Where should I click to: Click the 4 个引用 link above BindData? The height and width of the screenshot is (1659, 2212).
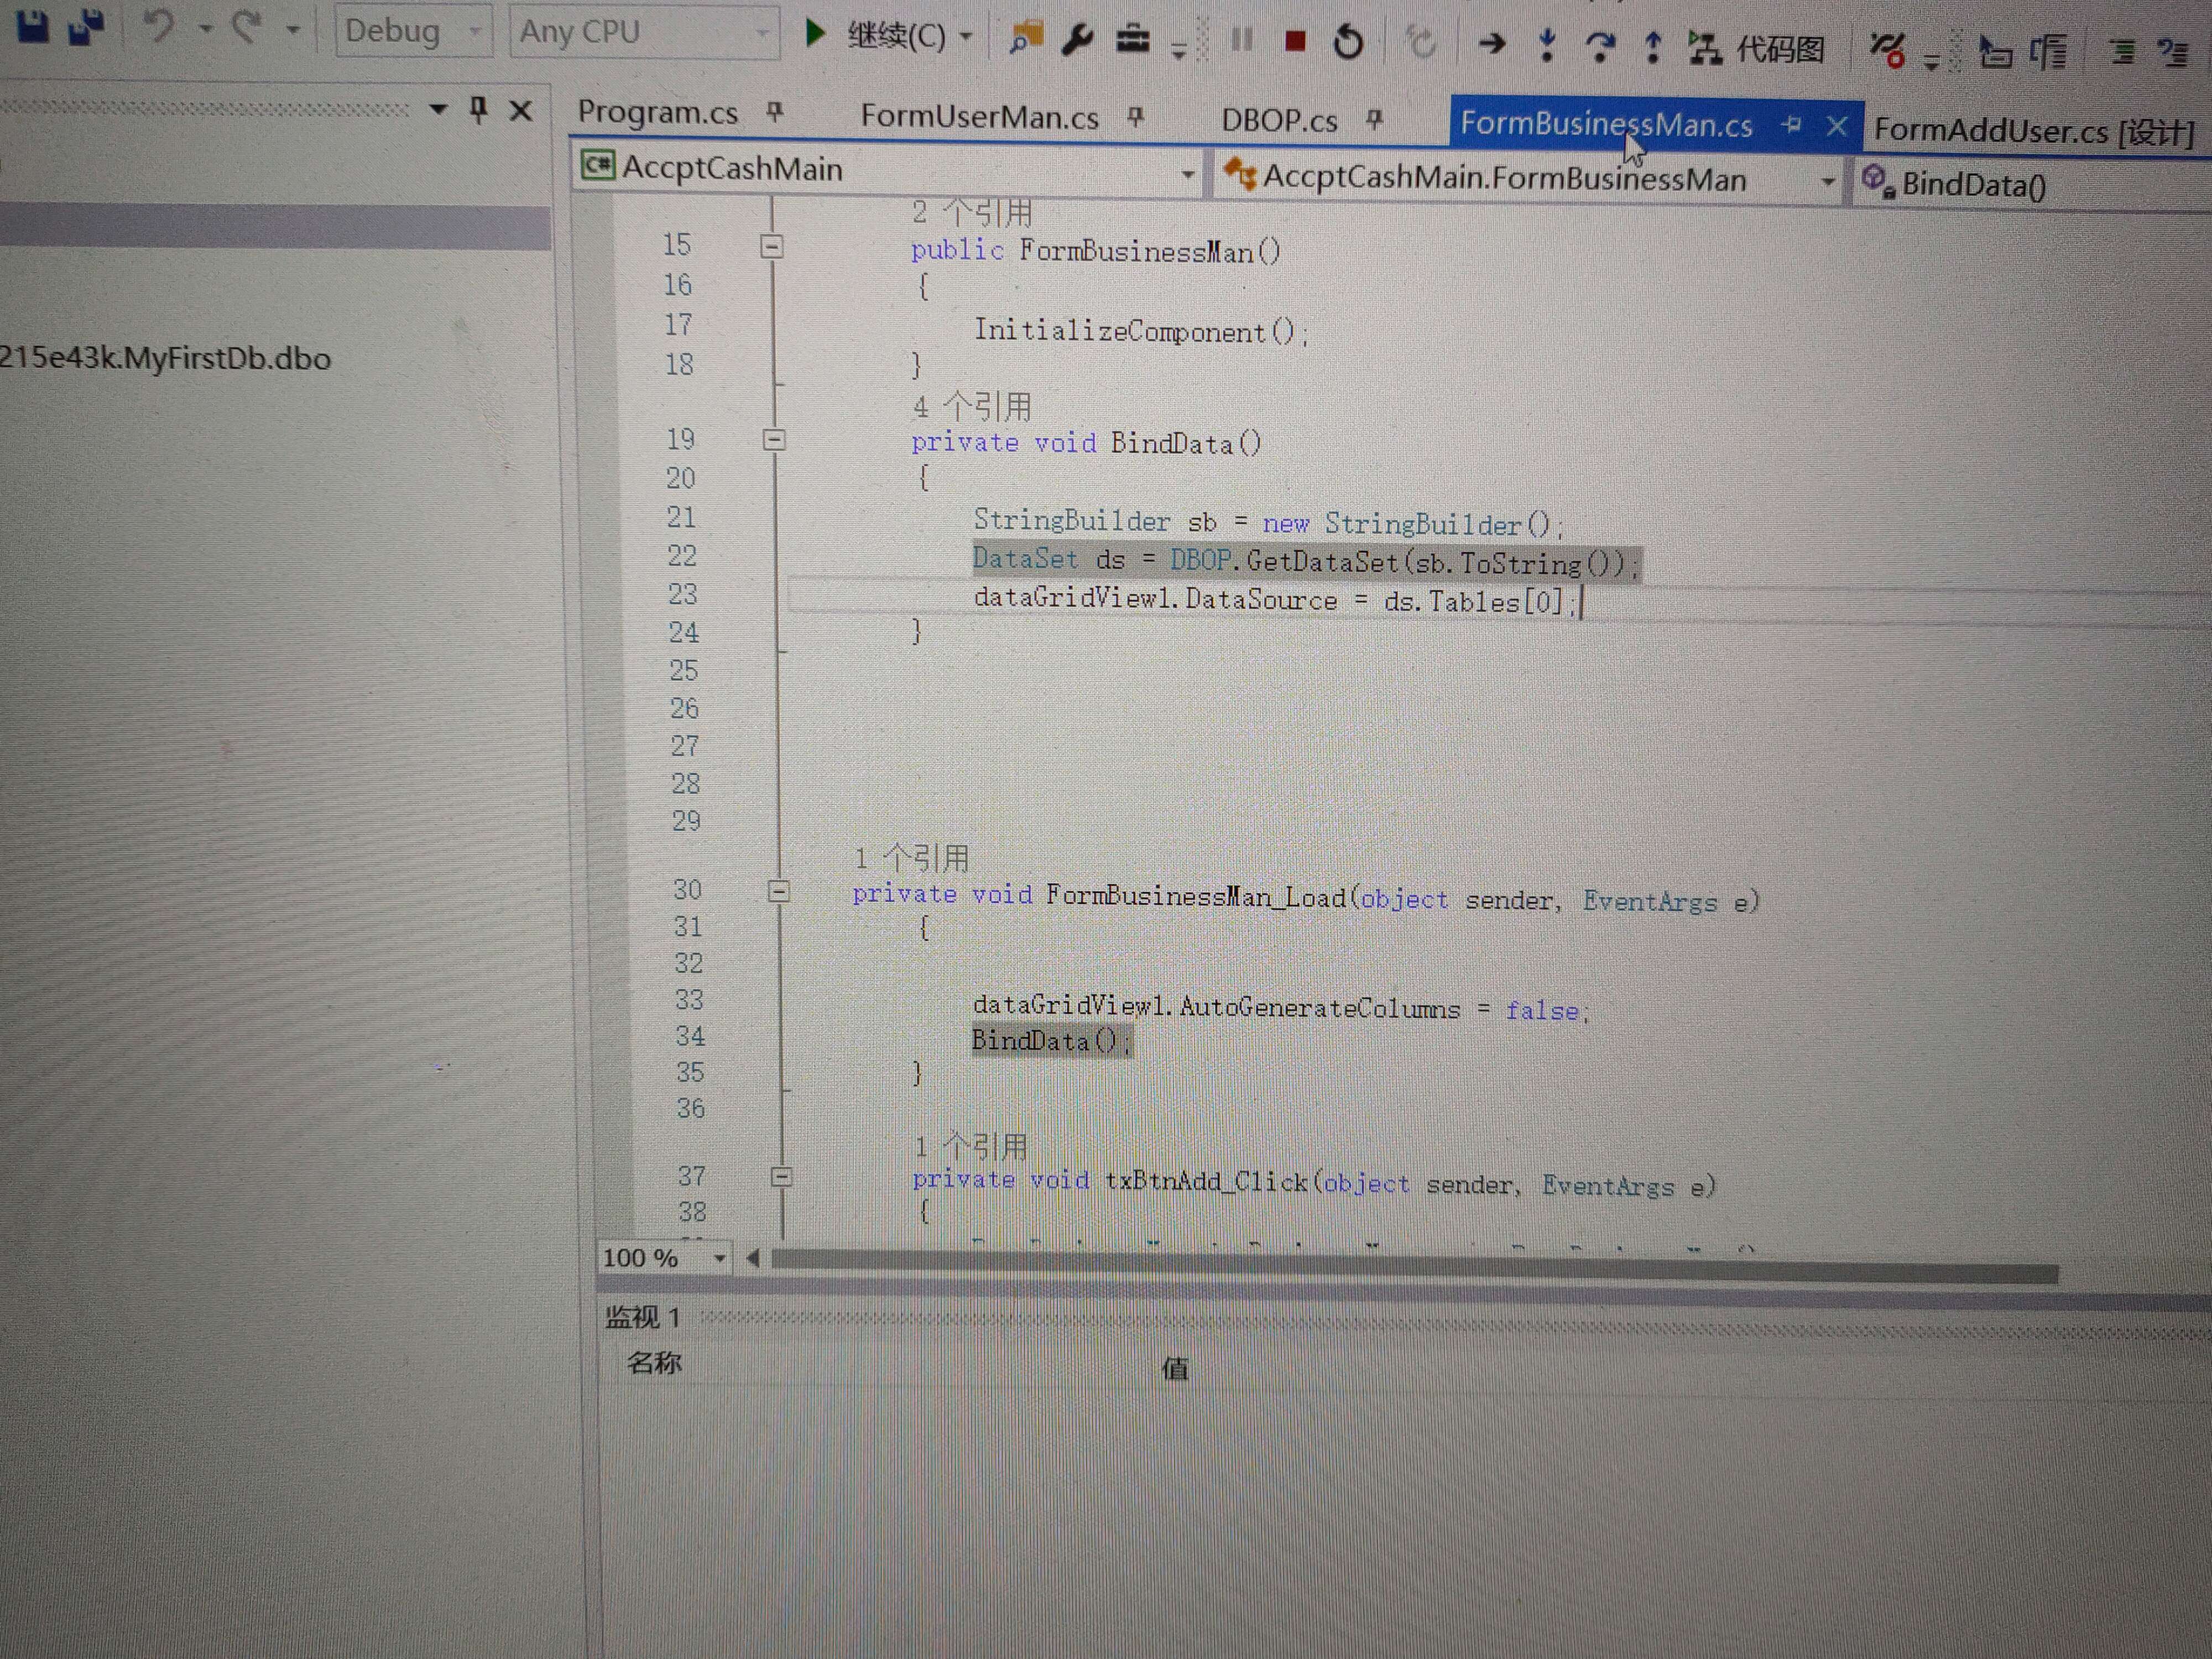pos(971,406)
